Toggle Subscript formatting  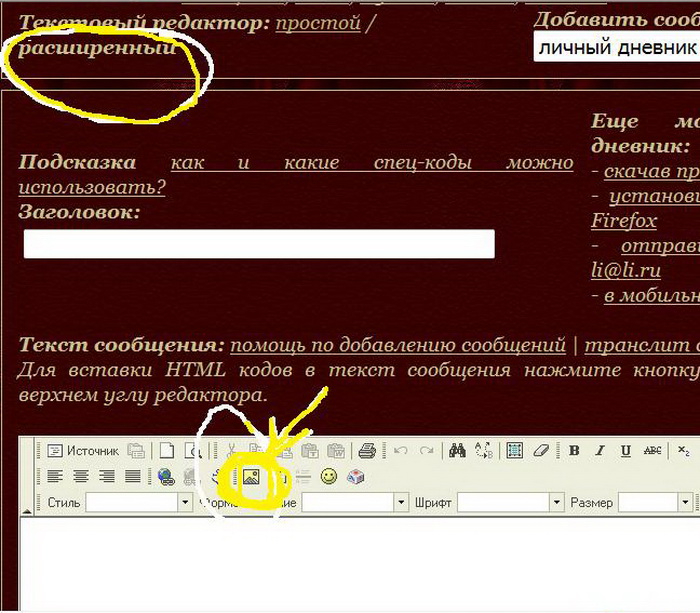[x=683, y=451]
